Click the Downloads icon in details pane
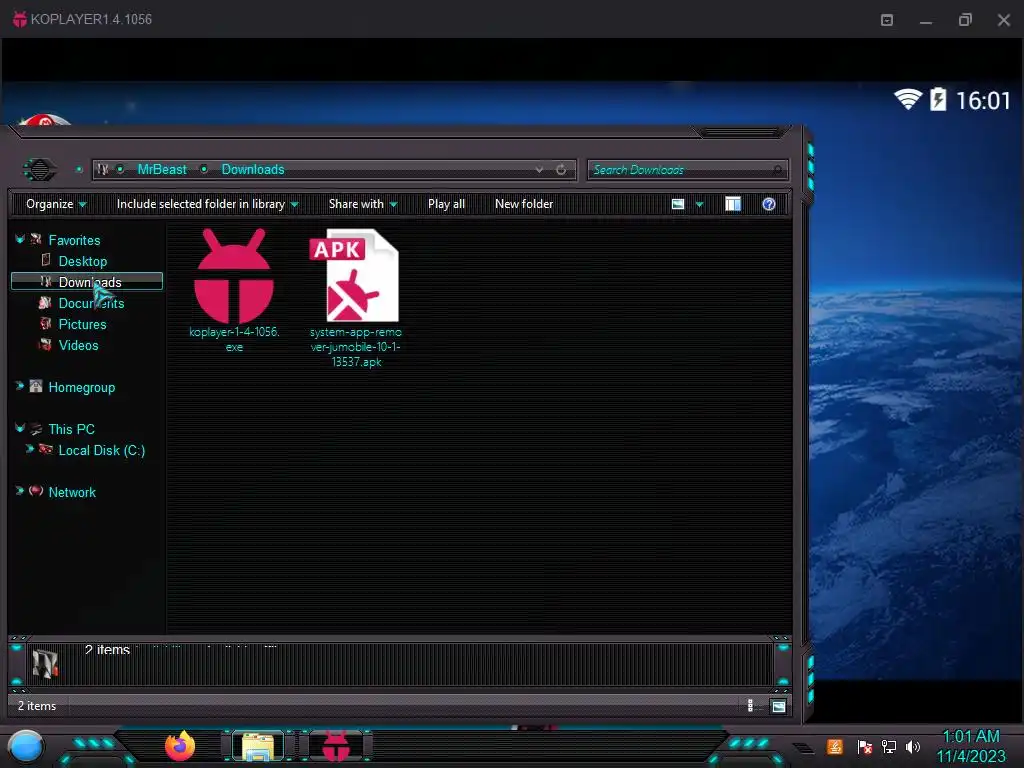Viewport: 1024px width, 768px height. point(45,664)
